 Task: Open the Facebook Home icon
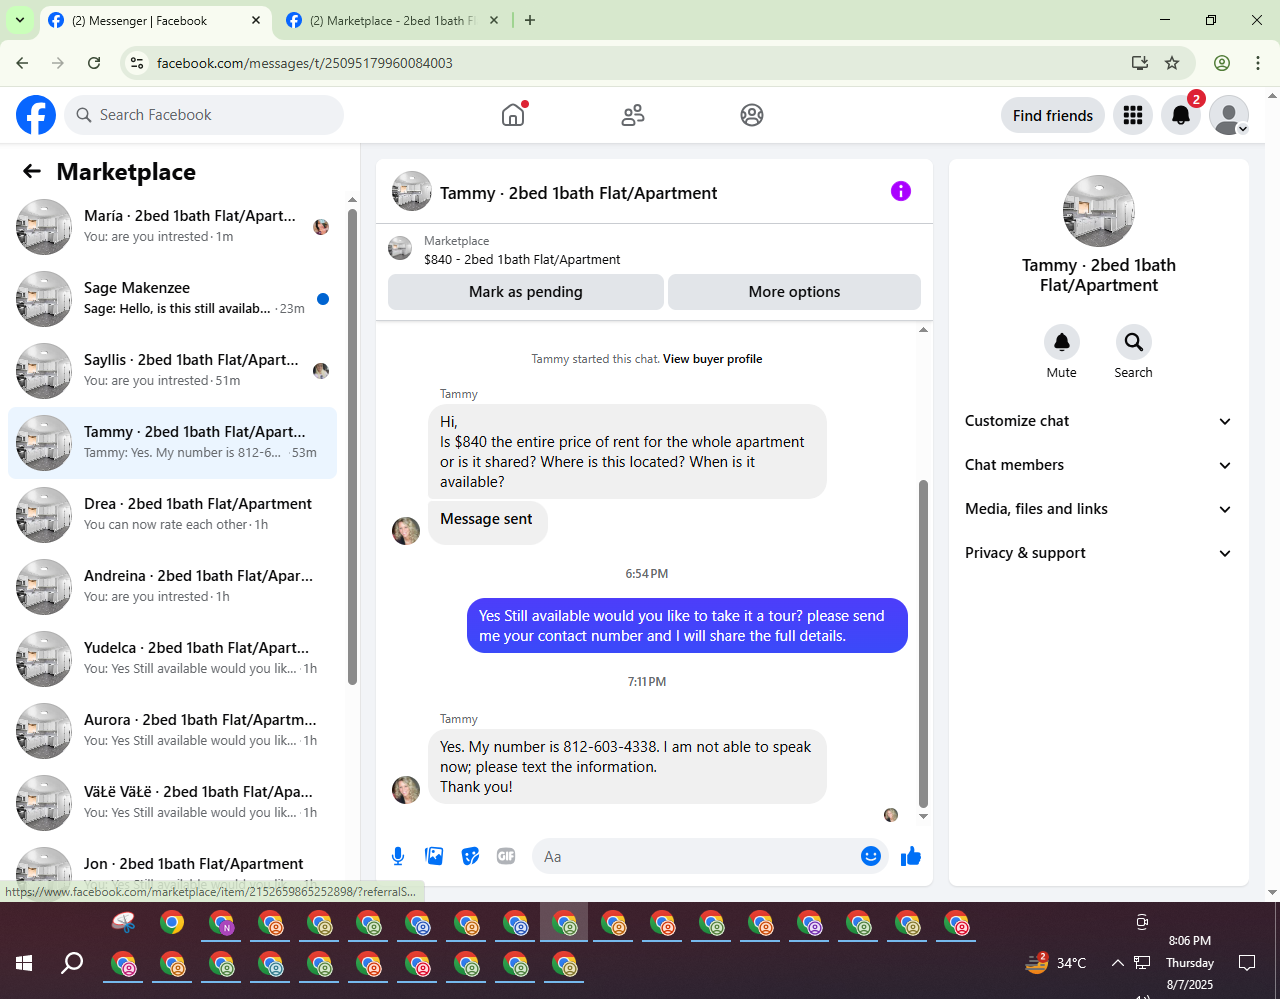point(513,115)
